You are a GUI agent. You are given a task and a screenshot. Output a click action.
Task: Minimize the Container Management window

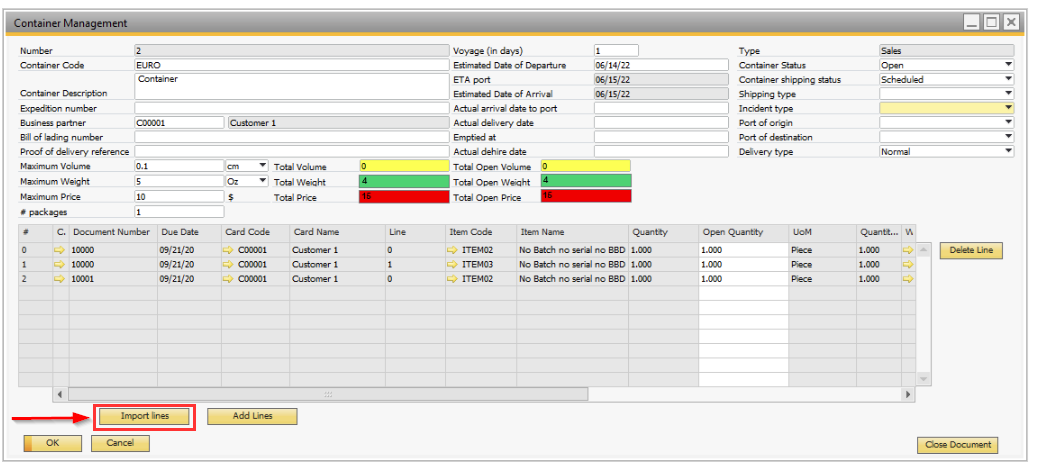coord(972,22)
